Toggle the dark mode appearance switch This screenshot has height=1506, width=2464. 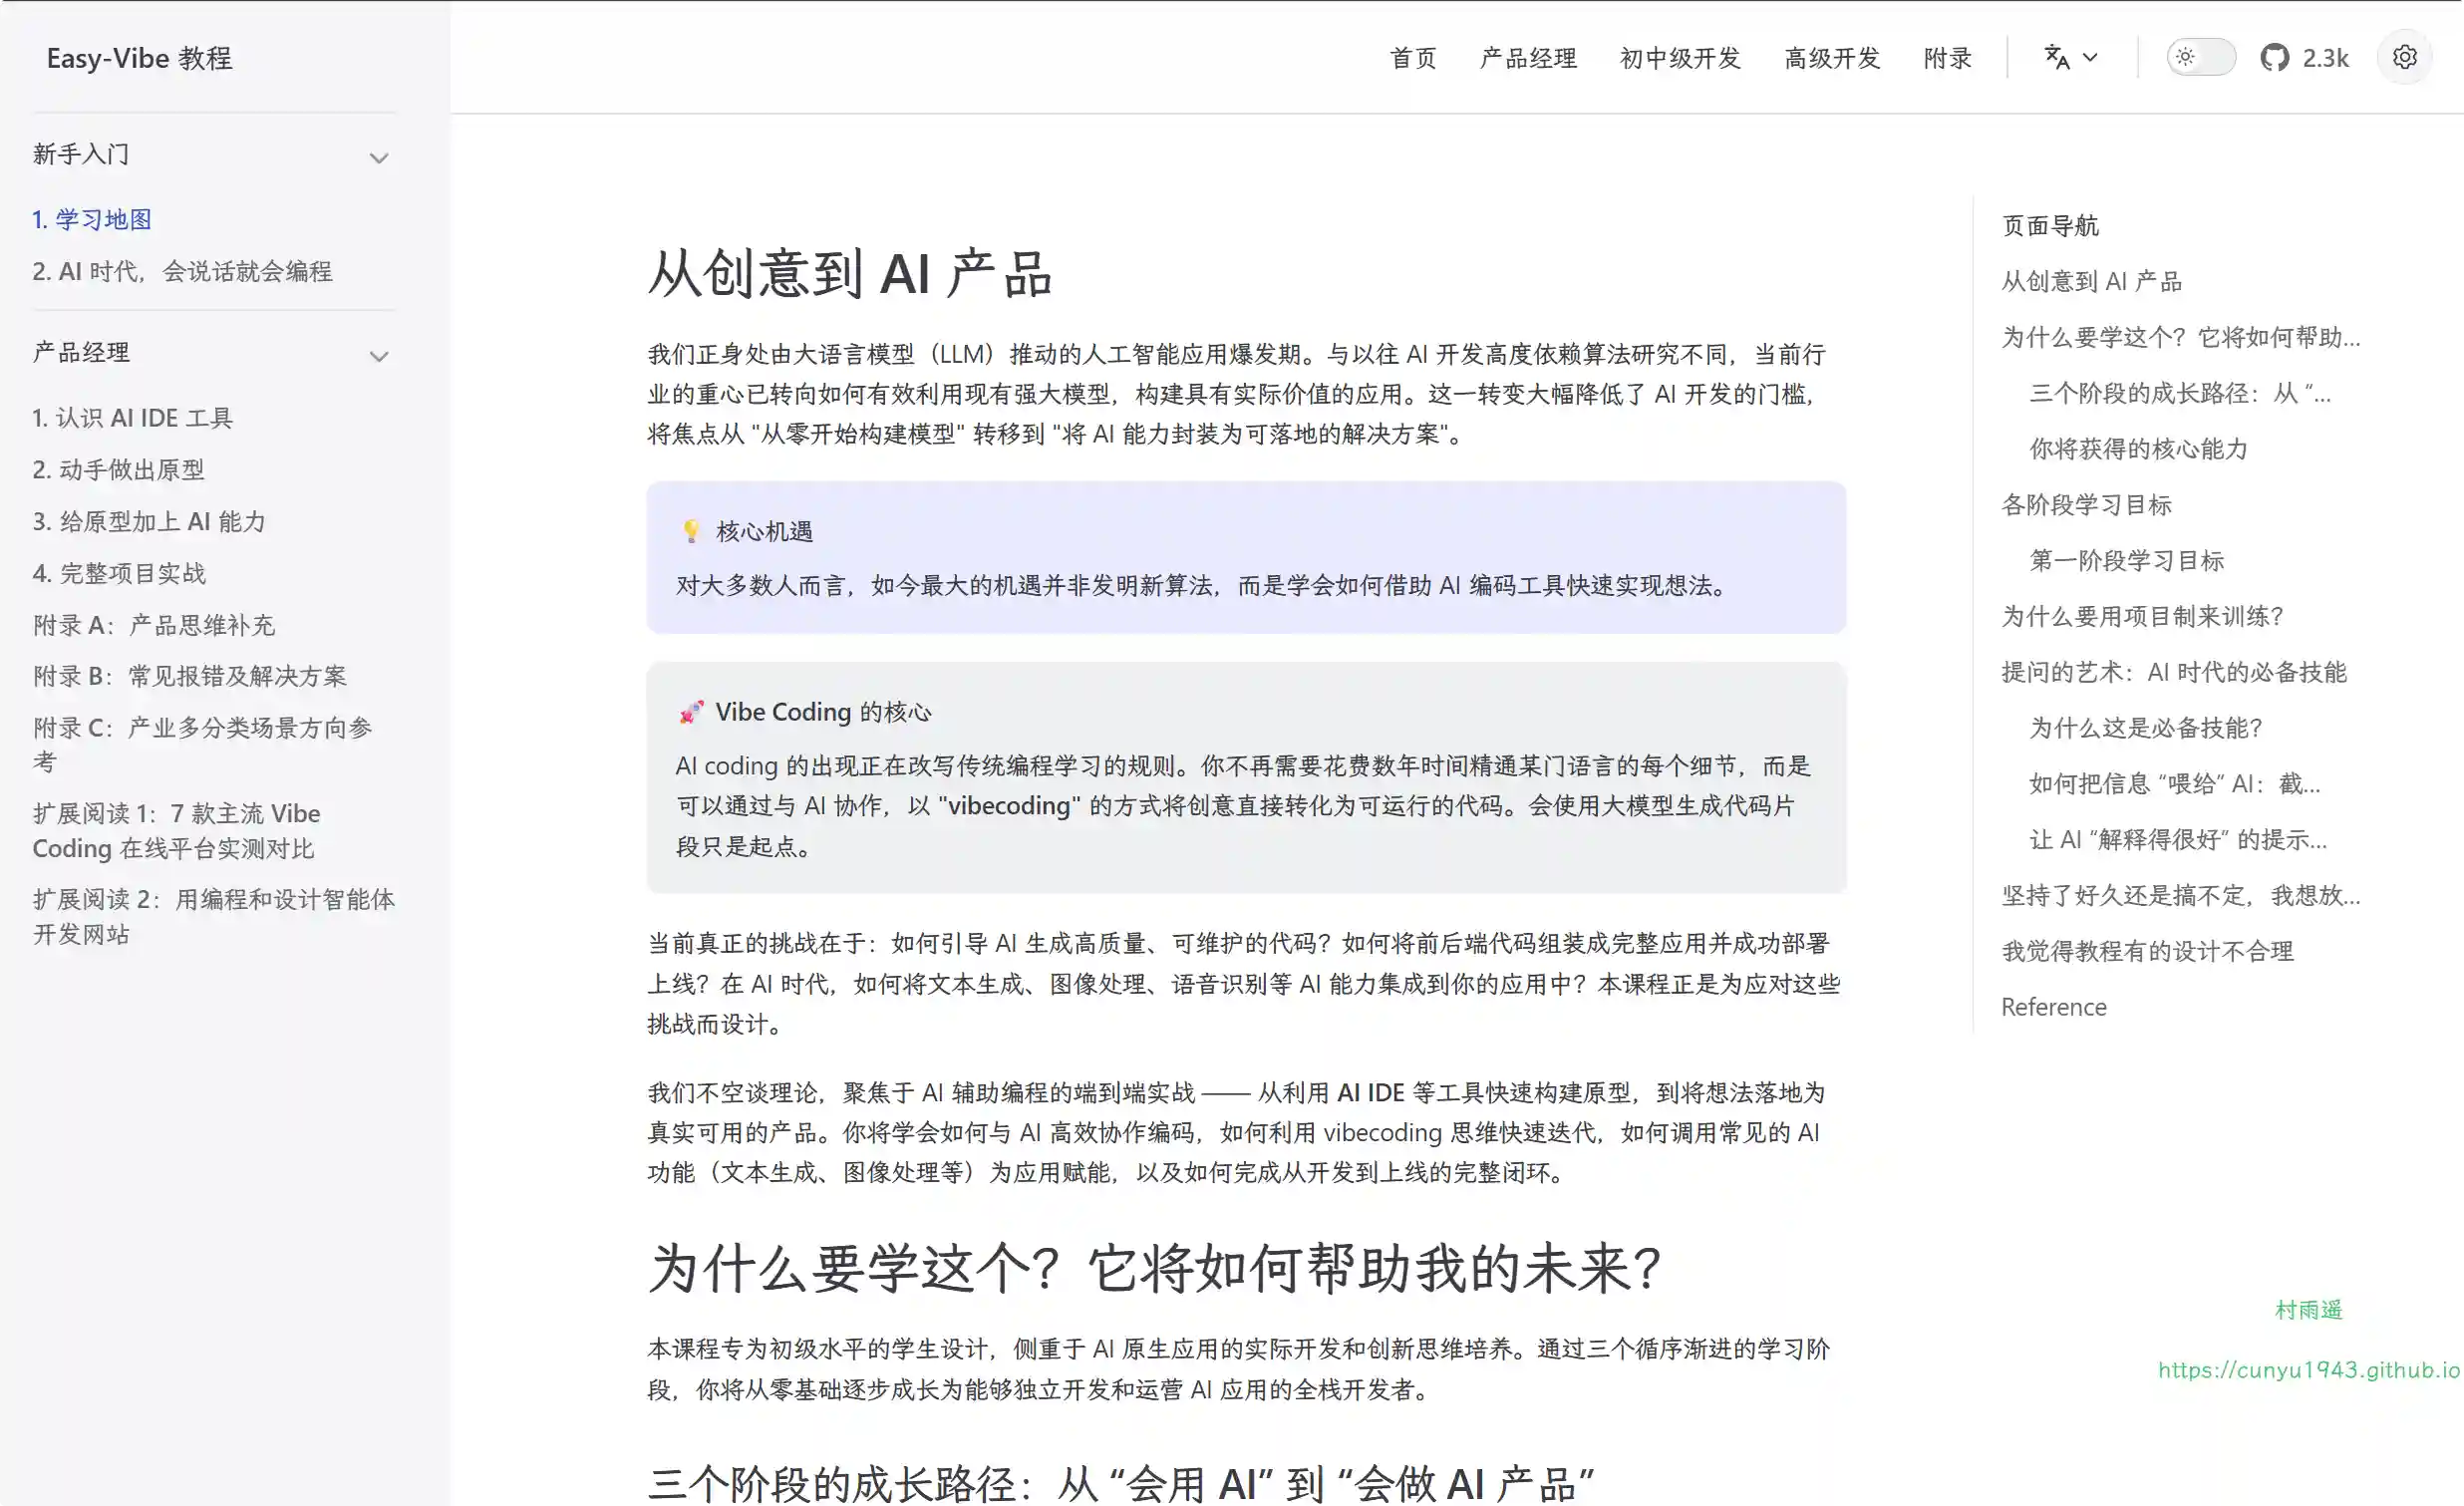tap(2201, 58)
